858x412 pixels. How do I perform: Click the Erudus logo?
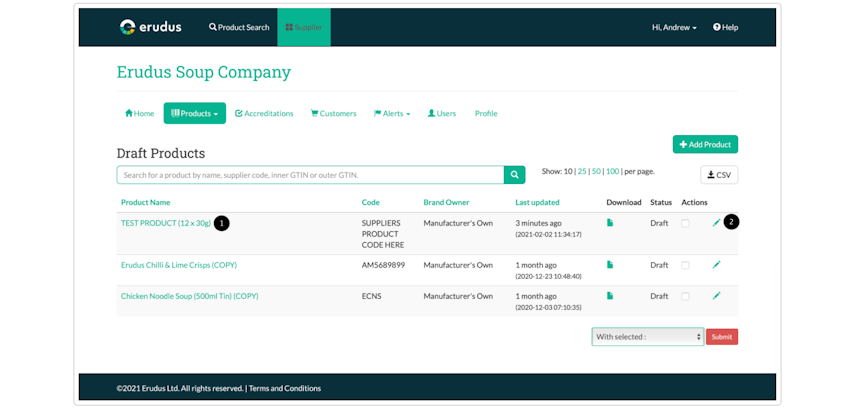(150, 27)
